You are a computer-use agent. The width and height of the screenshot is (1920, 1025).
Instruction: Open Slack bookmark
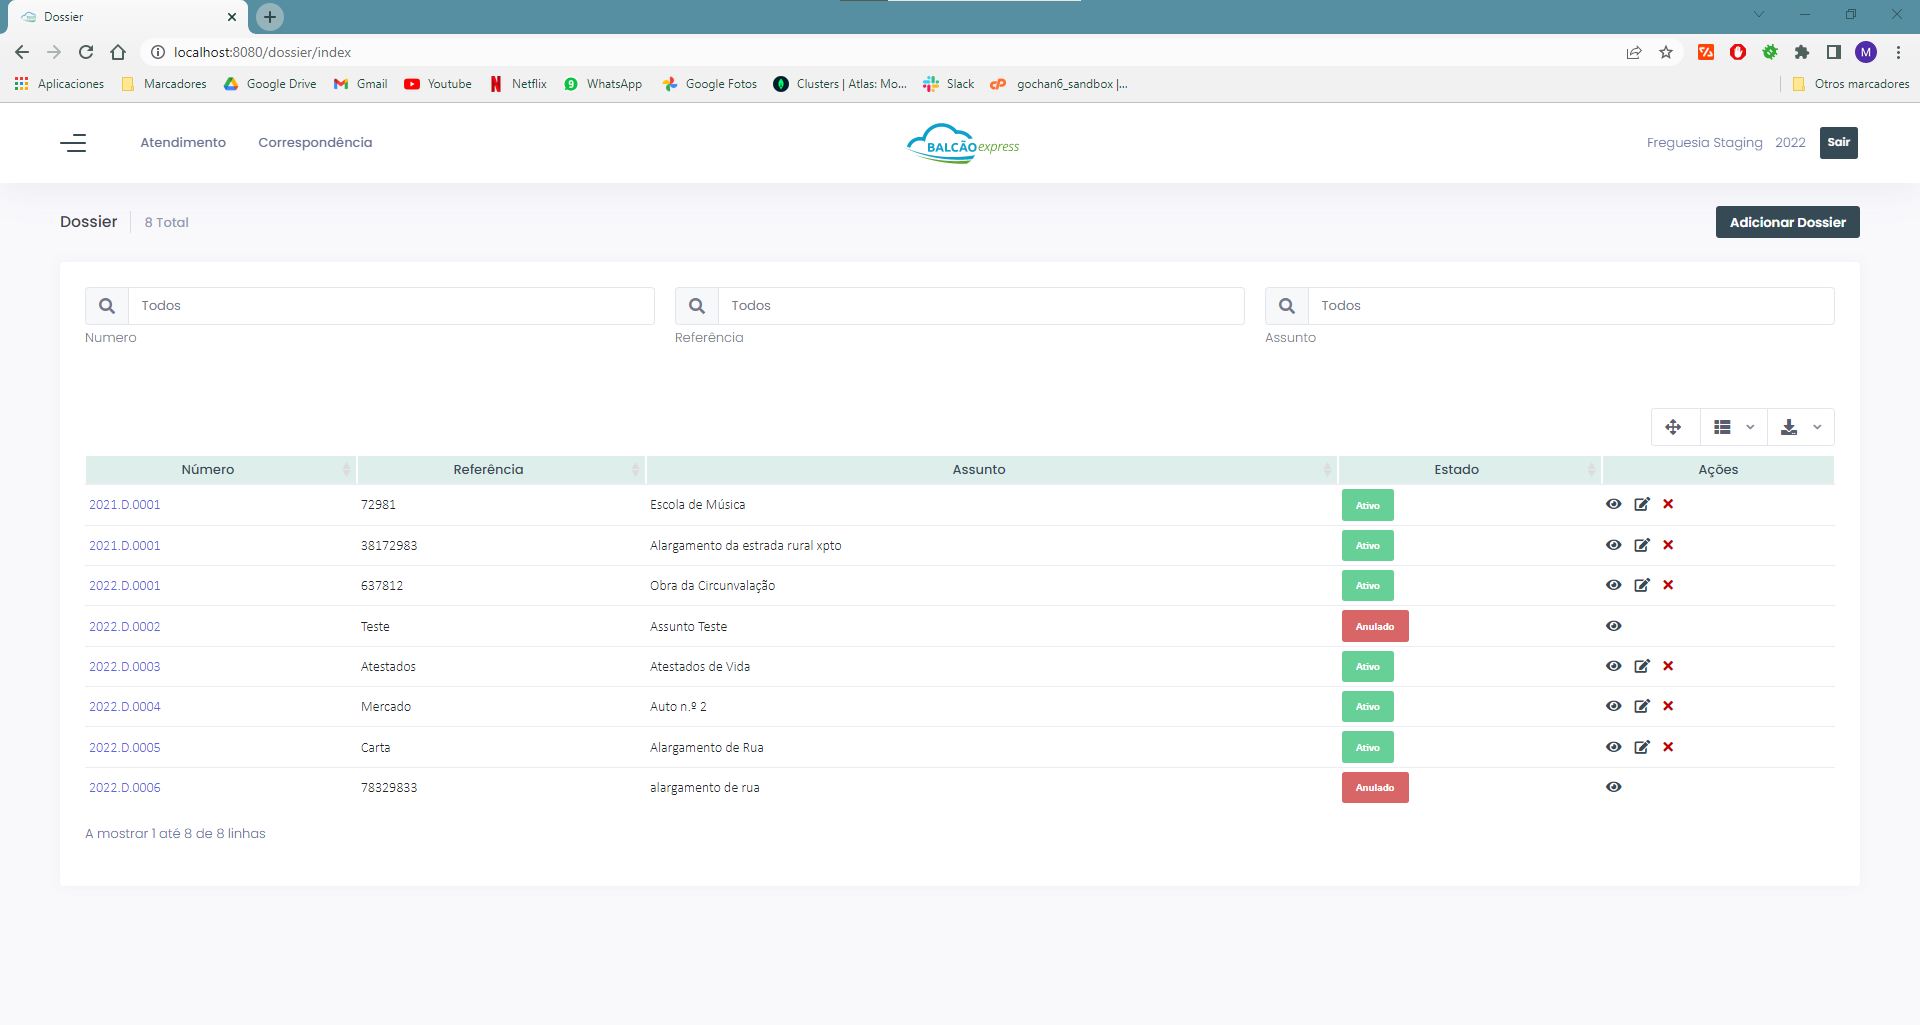(948, 84)
